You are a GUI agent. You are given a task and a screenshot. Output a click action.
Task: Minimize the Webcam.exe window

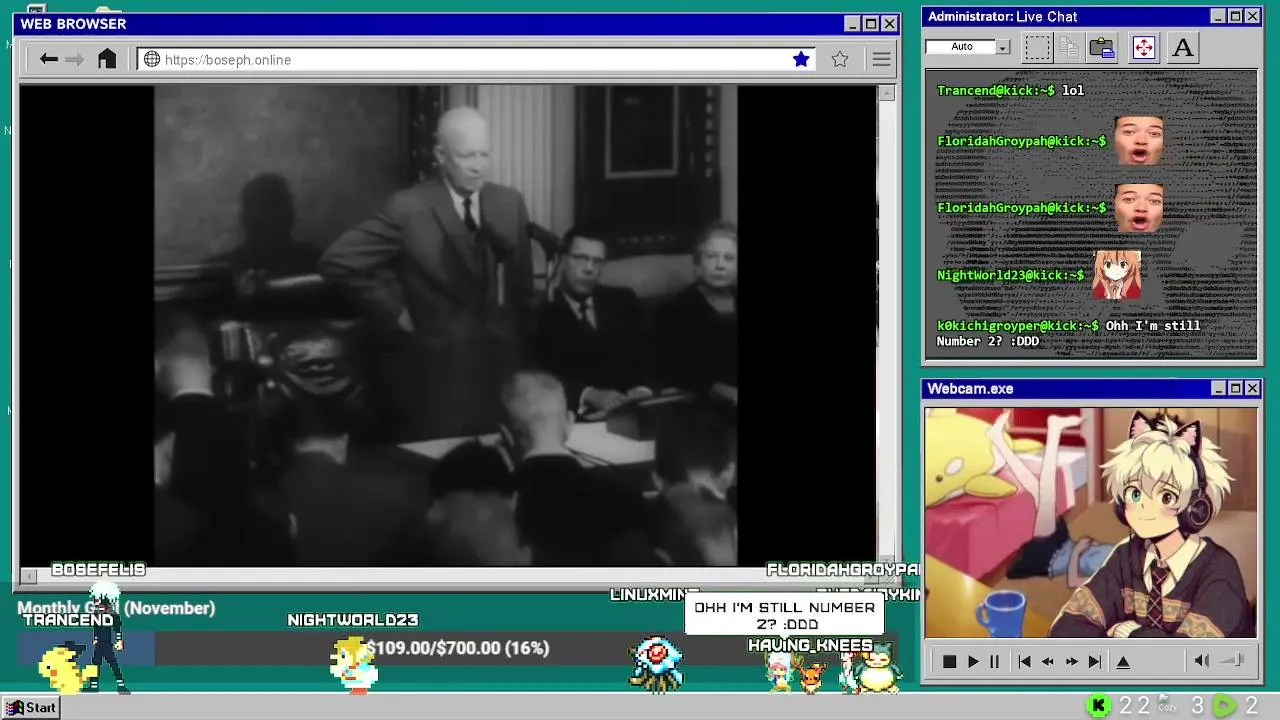pos(1218,388)
